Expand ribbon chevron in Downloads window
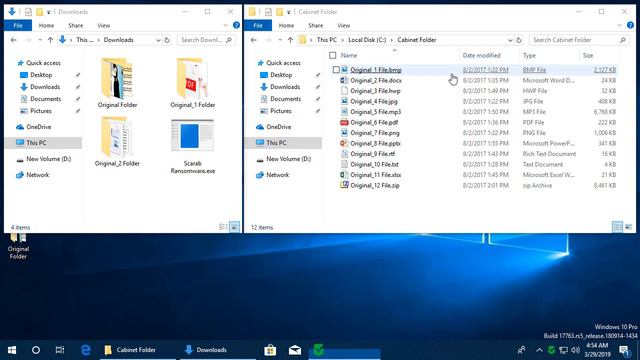Image resolution: width=640 pixels, height=360 pixels. tap(225, 25)
